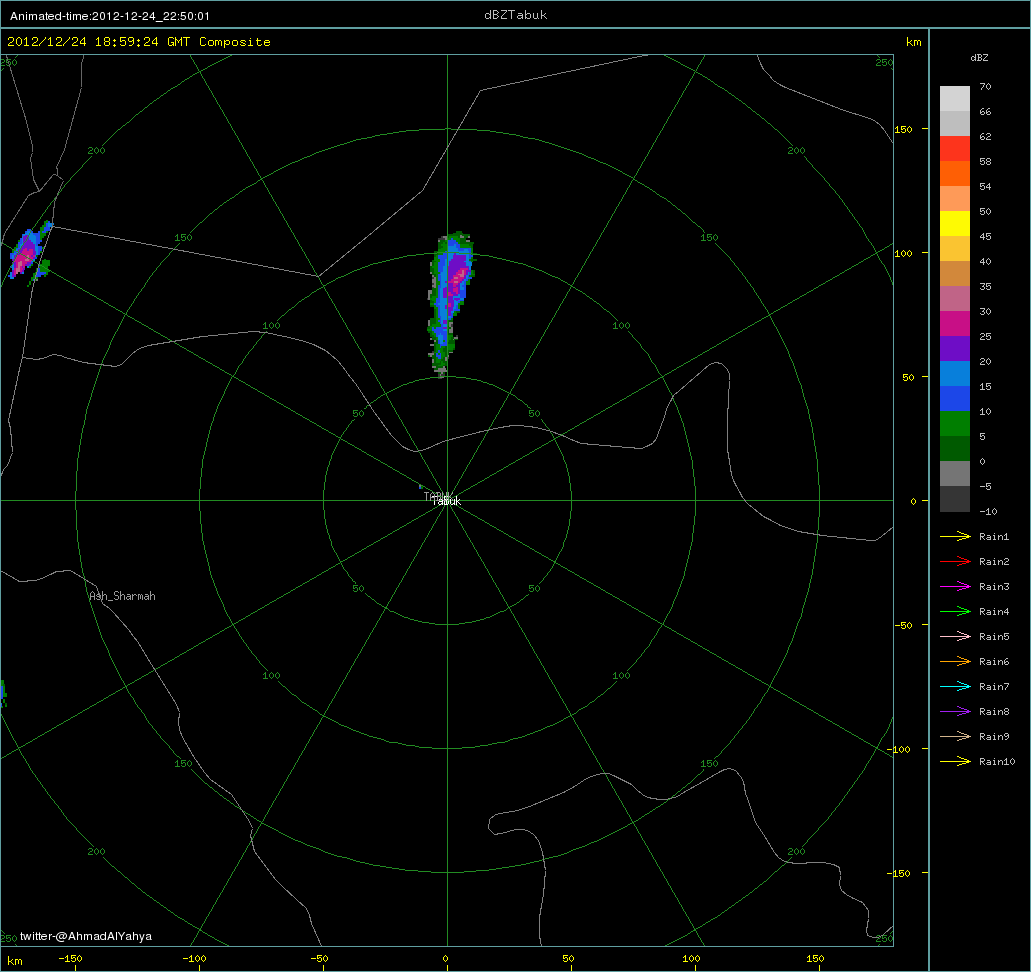The width and height of the screenshot is (1031, 972).
Task: Pick the light blue 15–20 dBZ swatch
Action: pos(955,374)
